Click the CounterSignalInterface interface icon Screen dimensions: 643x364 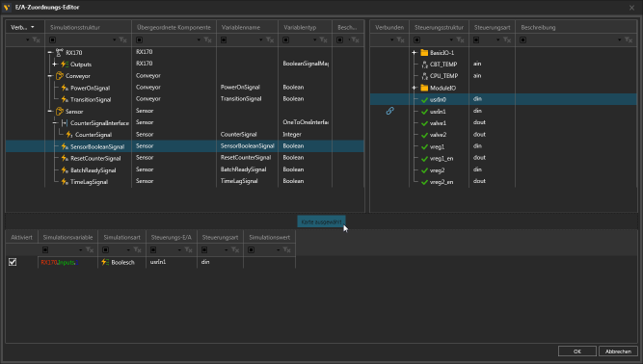64,123
